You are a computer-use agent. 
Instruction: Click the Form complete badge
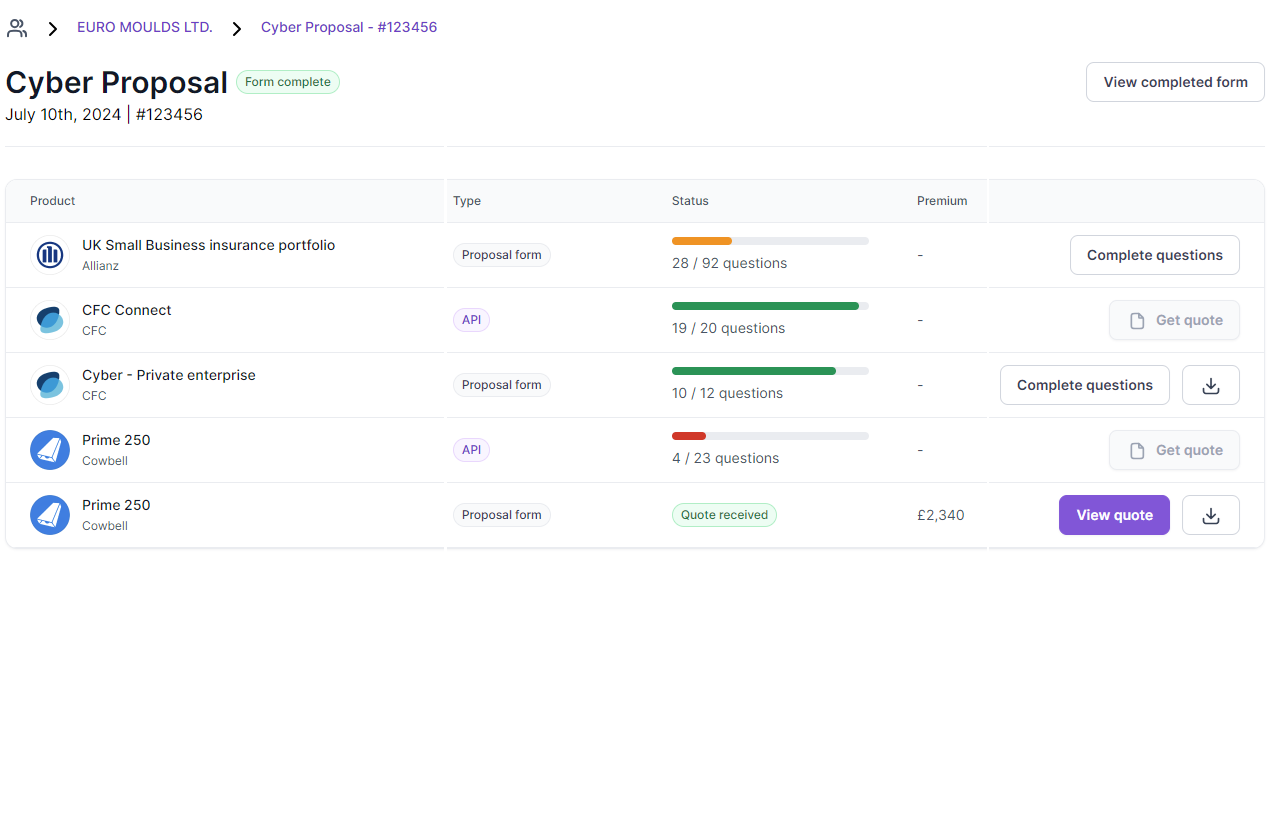[288, 82]
